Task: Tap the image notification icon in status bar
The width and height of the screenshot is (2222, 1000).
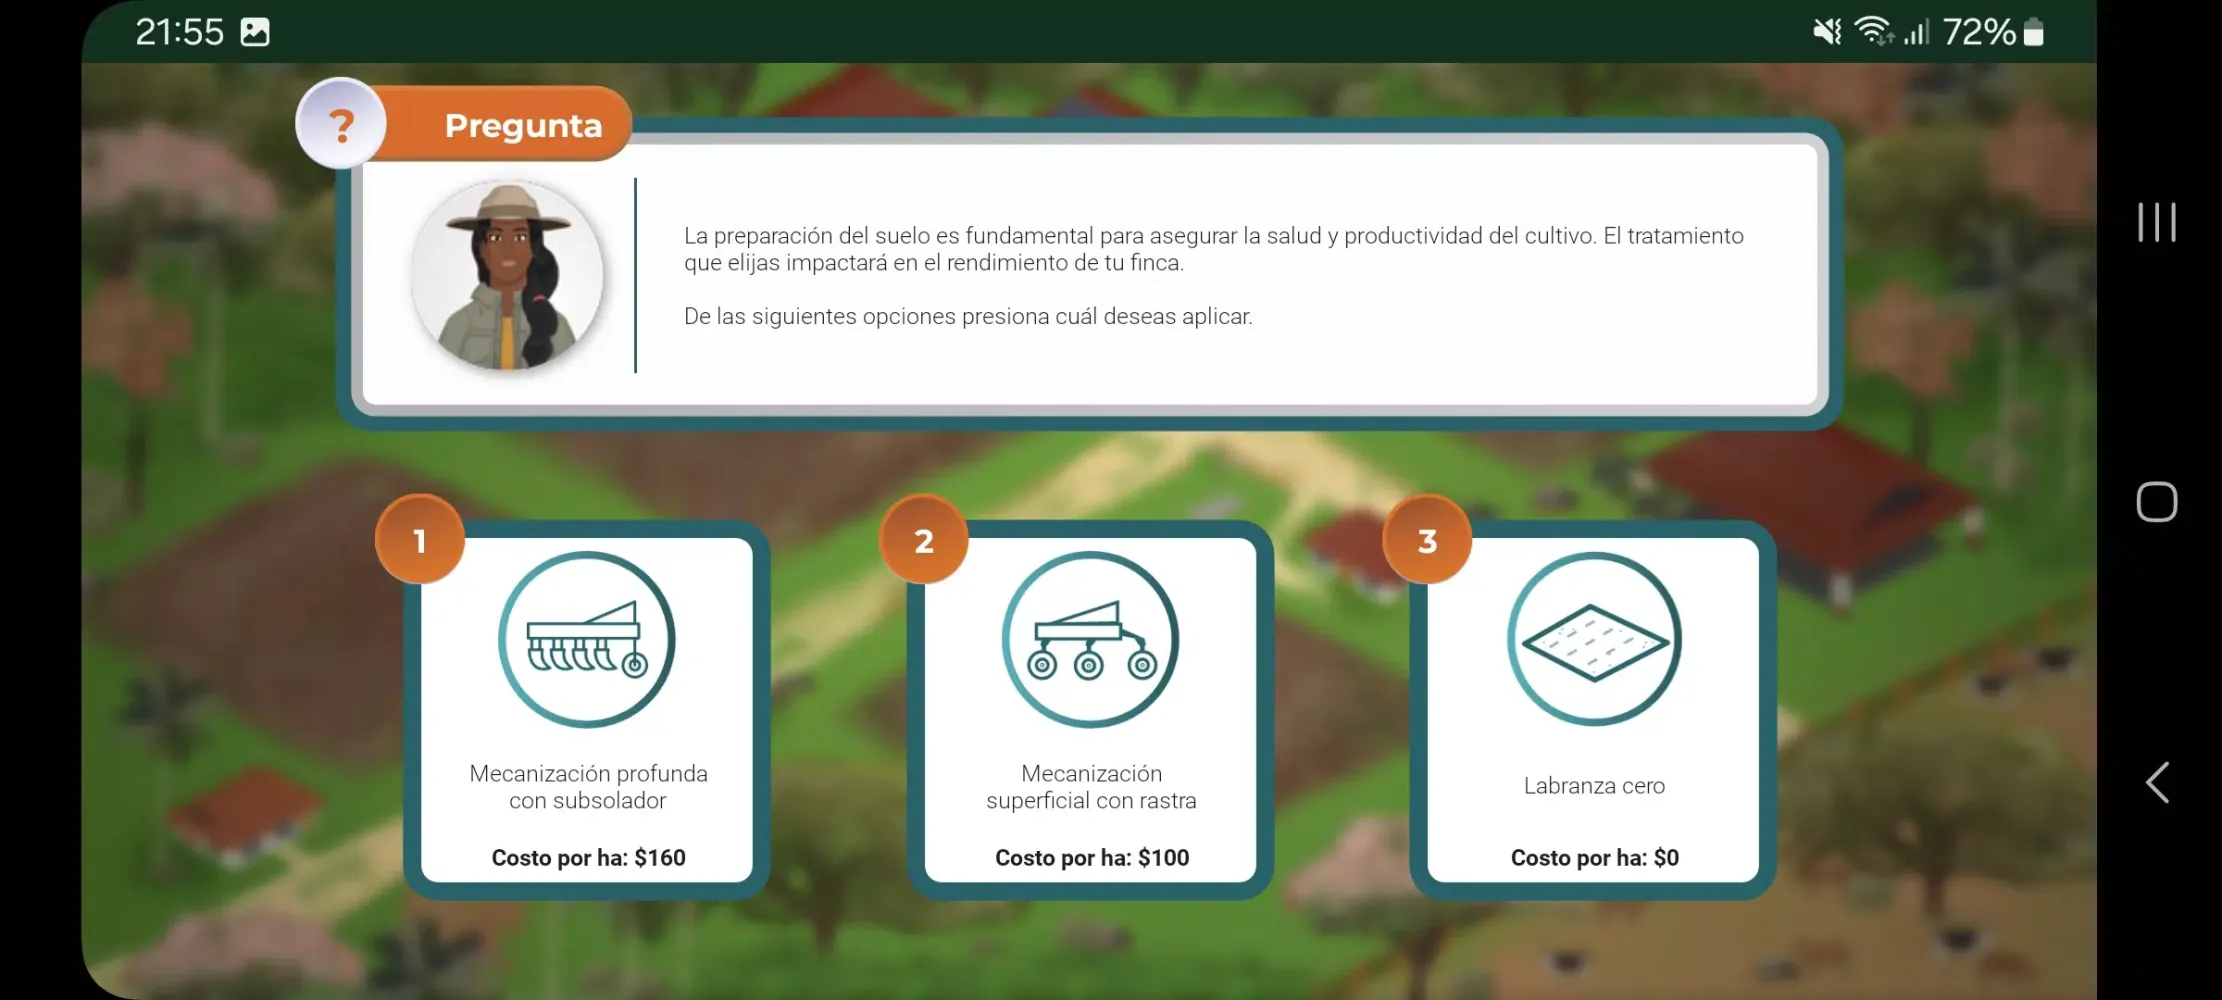Action: (255, 32)
